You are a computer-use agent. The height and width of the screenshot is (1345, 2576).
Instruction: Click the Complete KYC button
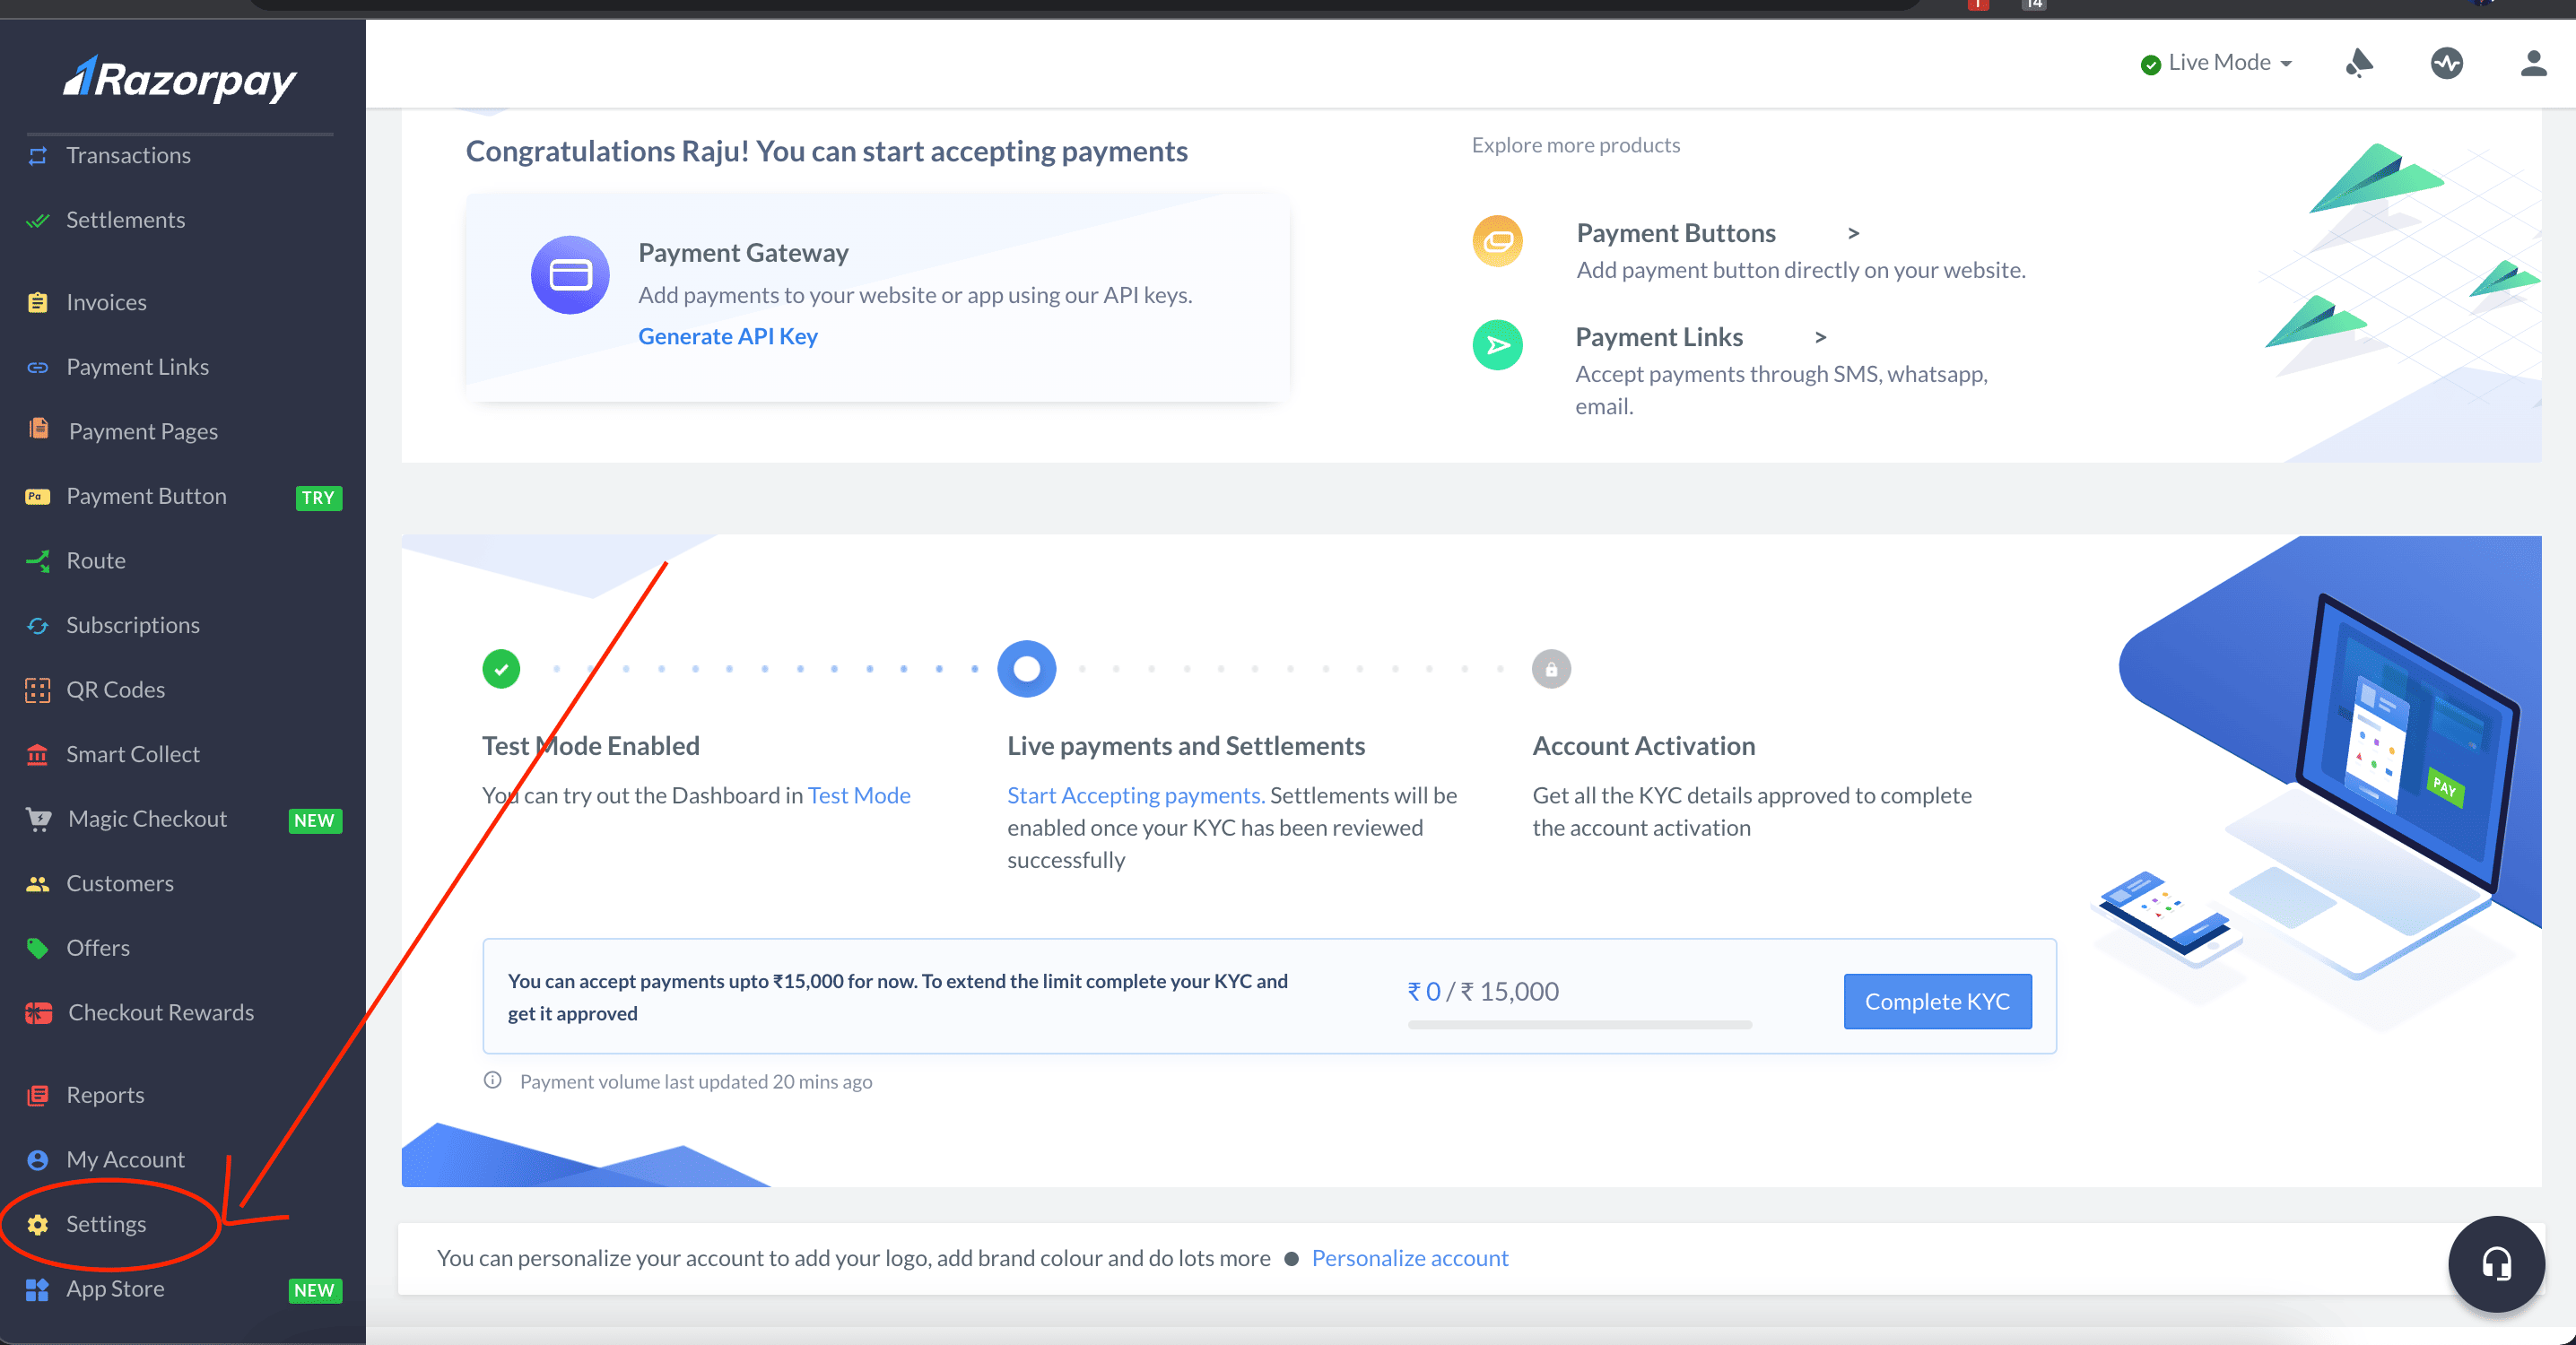tap(1937, 1001)
